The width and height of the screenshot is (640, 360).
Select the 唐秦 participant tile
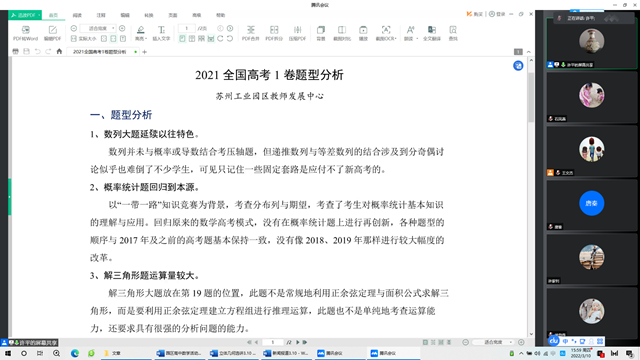[591, 206]
